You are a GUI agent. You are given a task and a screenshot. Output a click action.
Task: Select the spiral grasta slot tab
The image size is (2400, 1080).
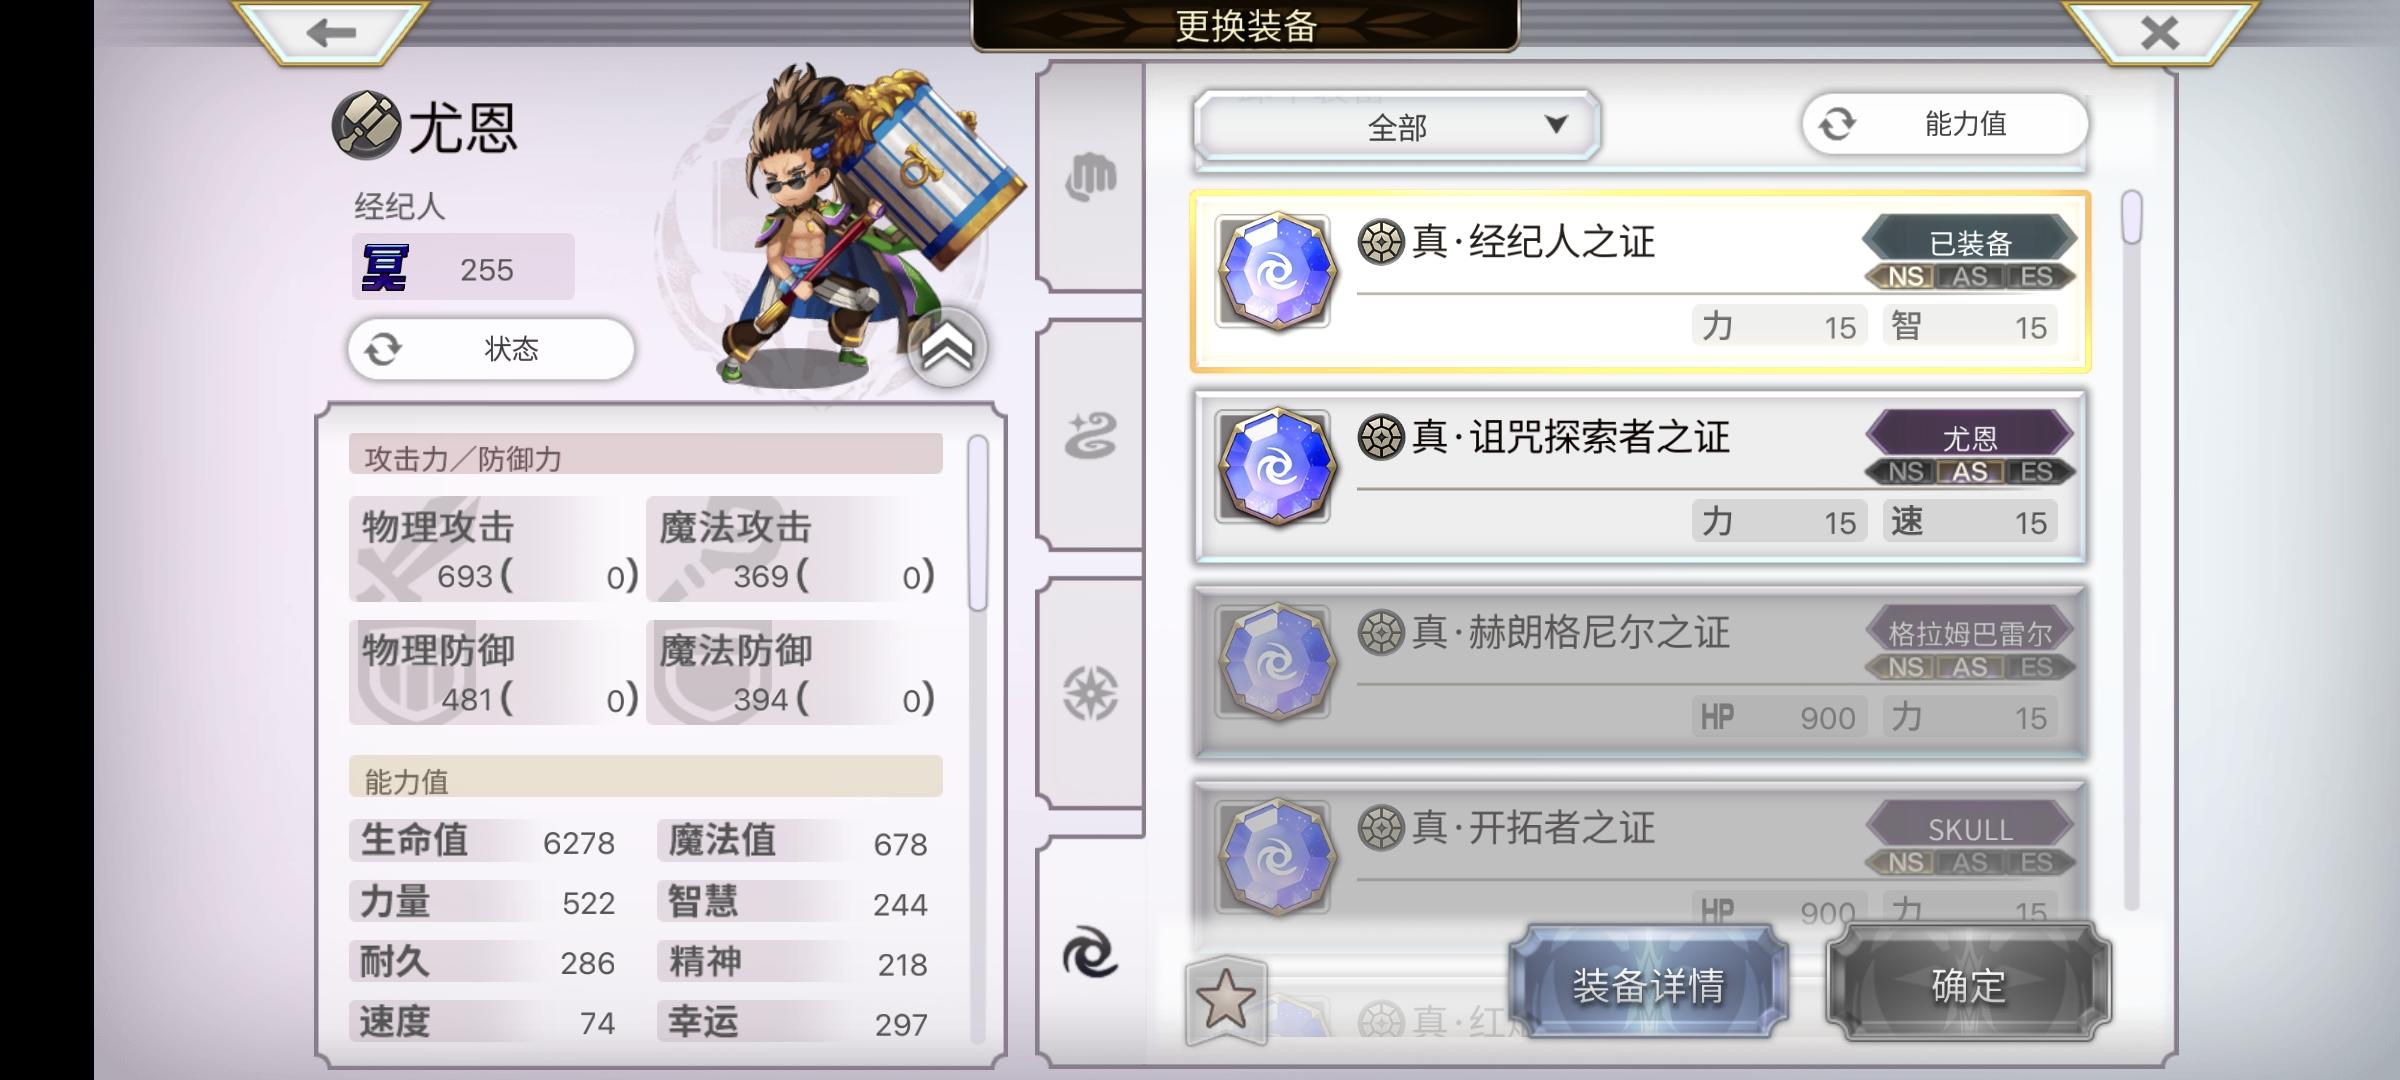(1090, 952)
